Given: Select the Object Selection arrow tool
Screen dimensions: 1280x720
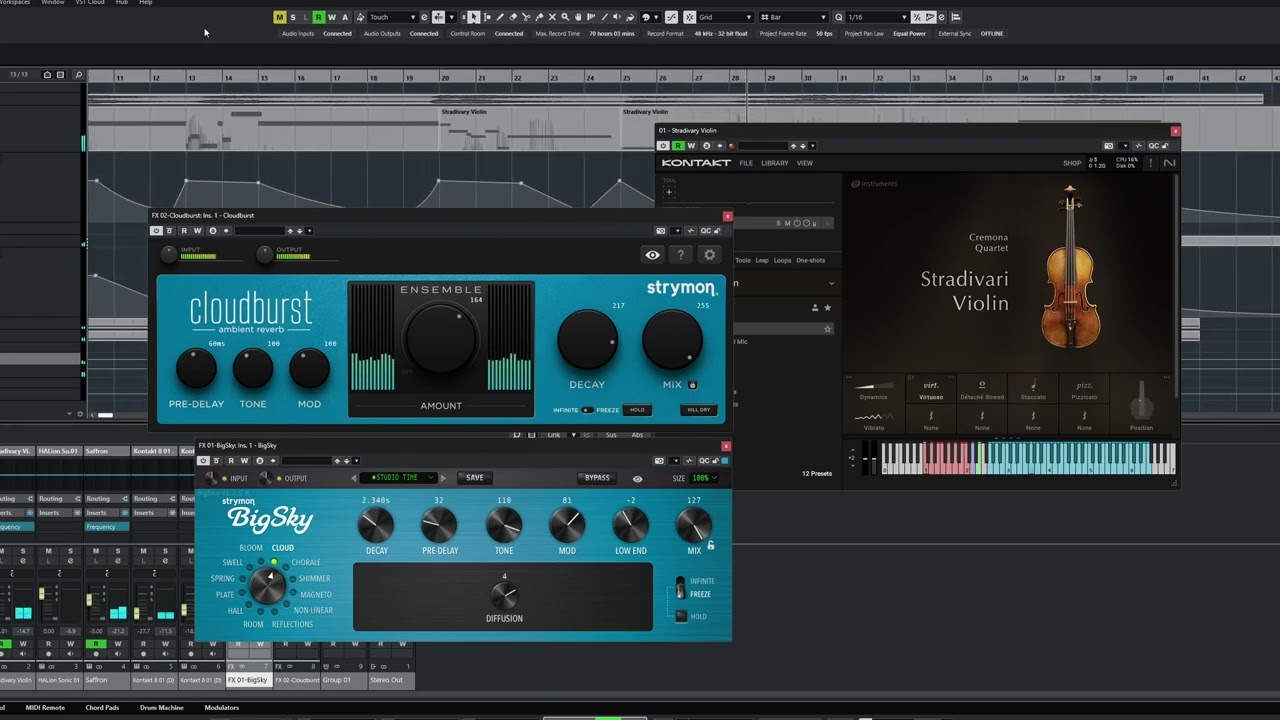Looking at the screenshot, I should point(473,17).
